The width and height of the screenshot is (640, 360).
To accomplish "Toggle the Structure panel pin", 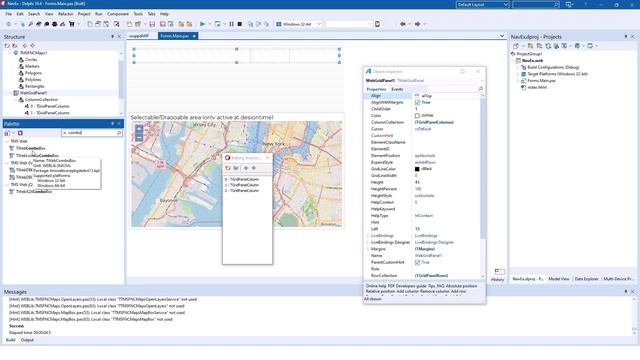I will (112, 37).
